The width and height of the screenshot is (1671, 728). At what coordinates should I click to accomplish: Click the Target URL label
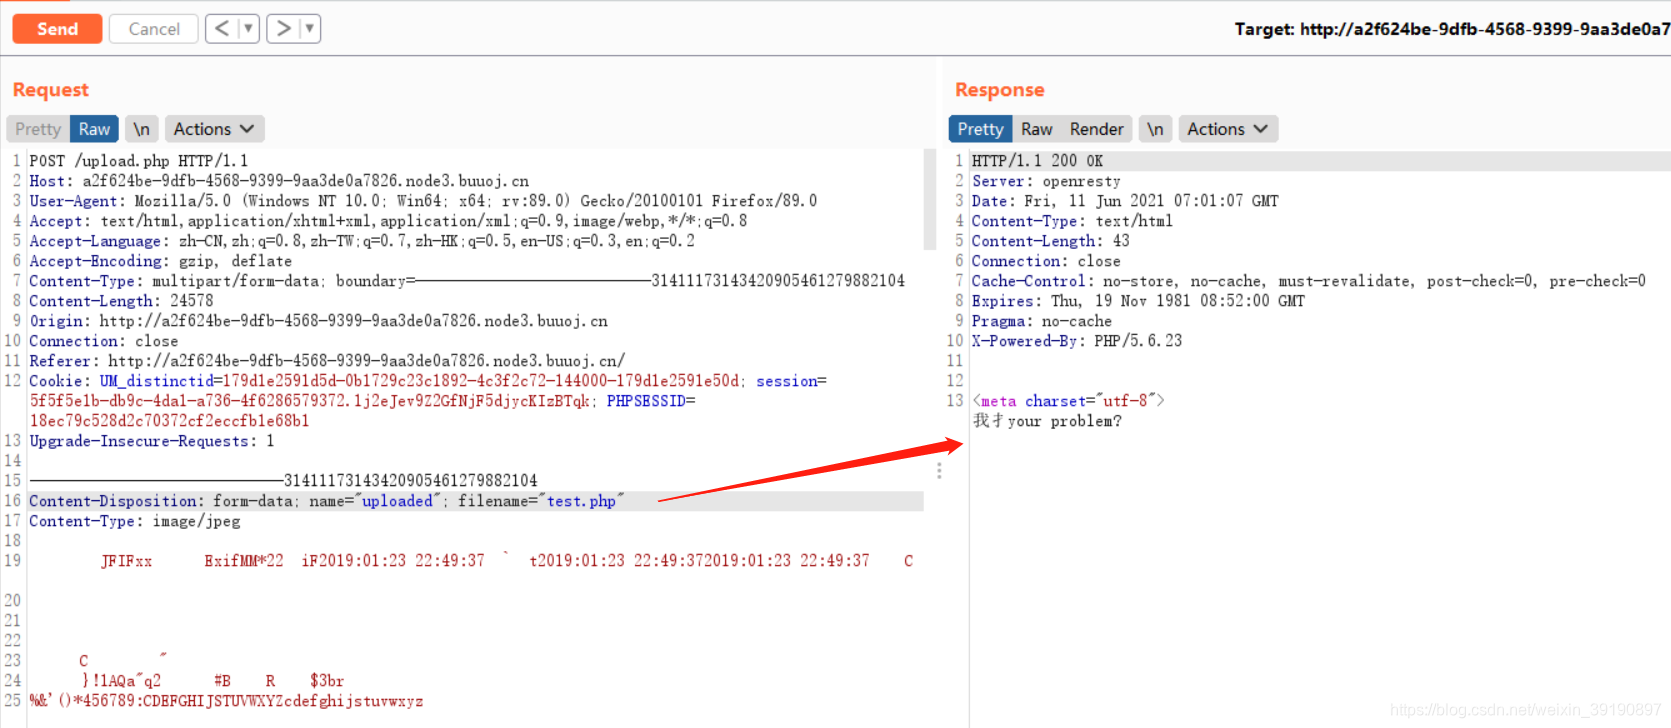1452,29
